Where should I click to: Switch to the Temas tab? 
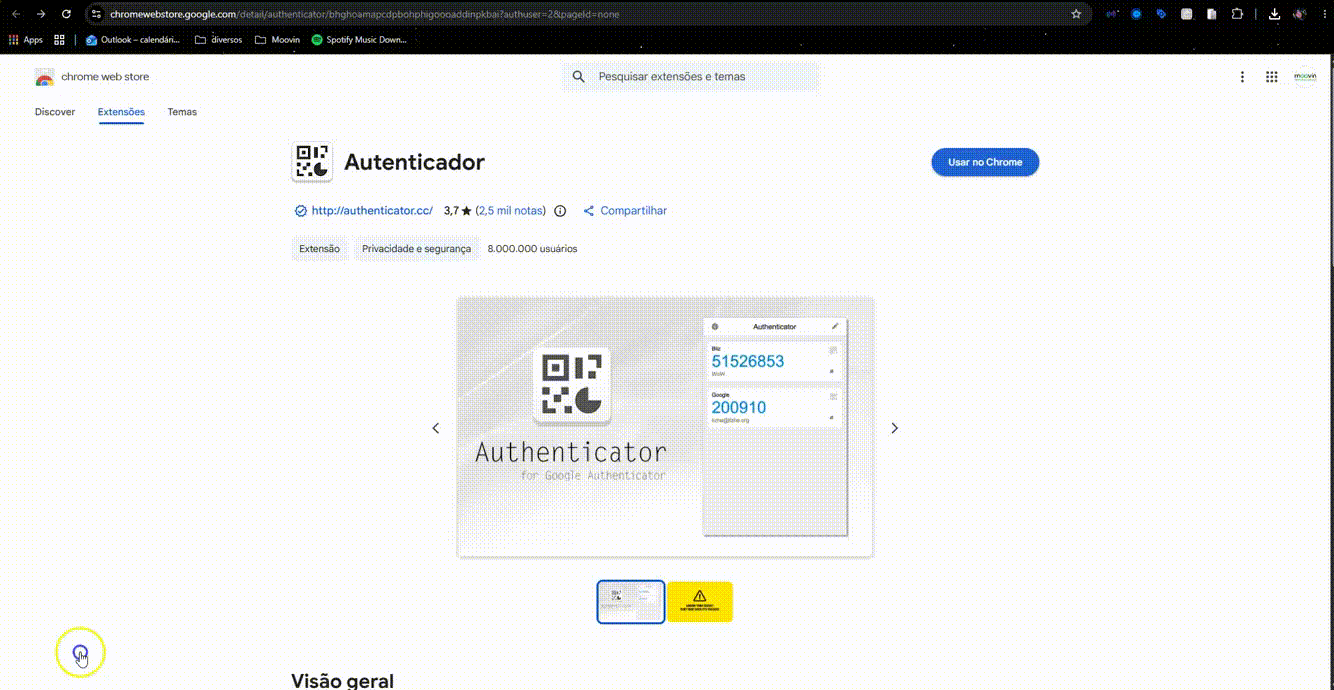tap(182, 112)
